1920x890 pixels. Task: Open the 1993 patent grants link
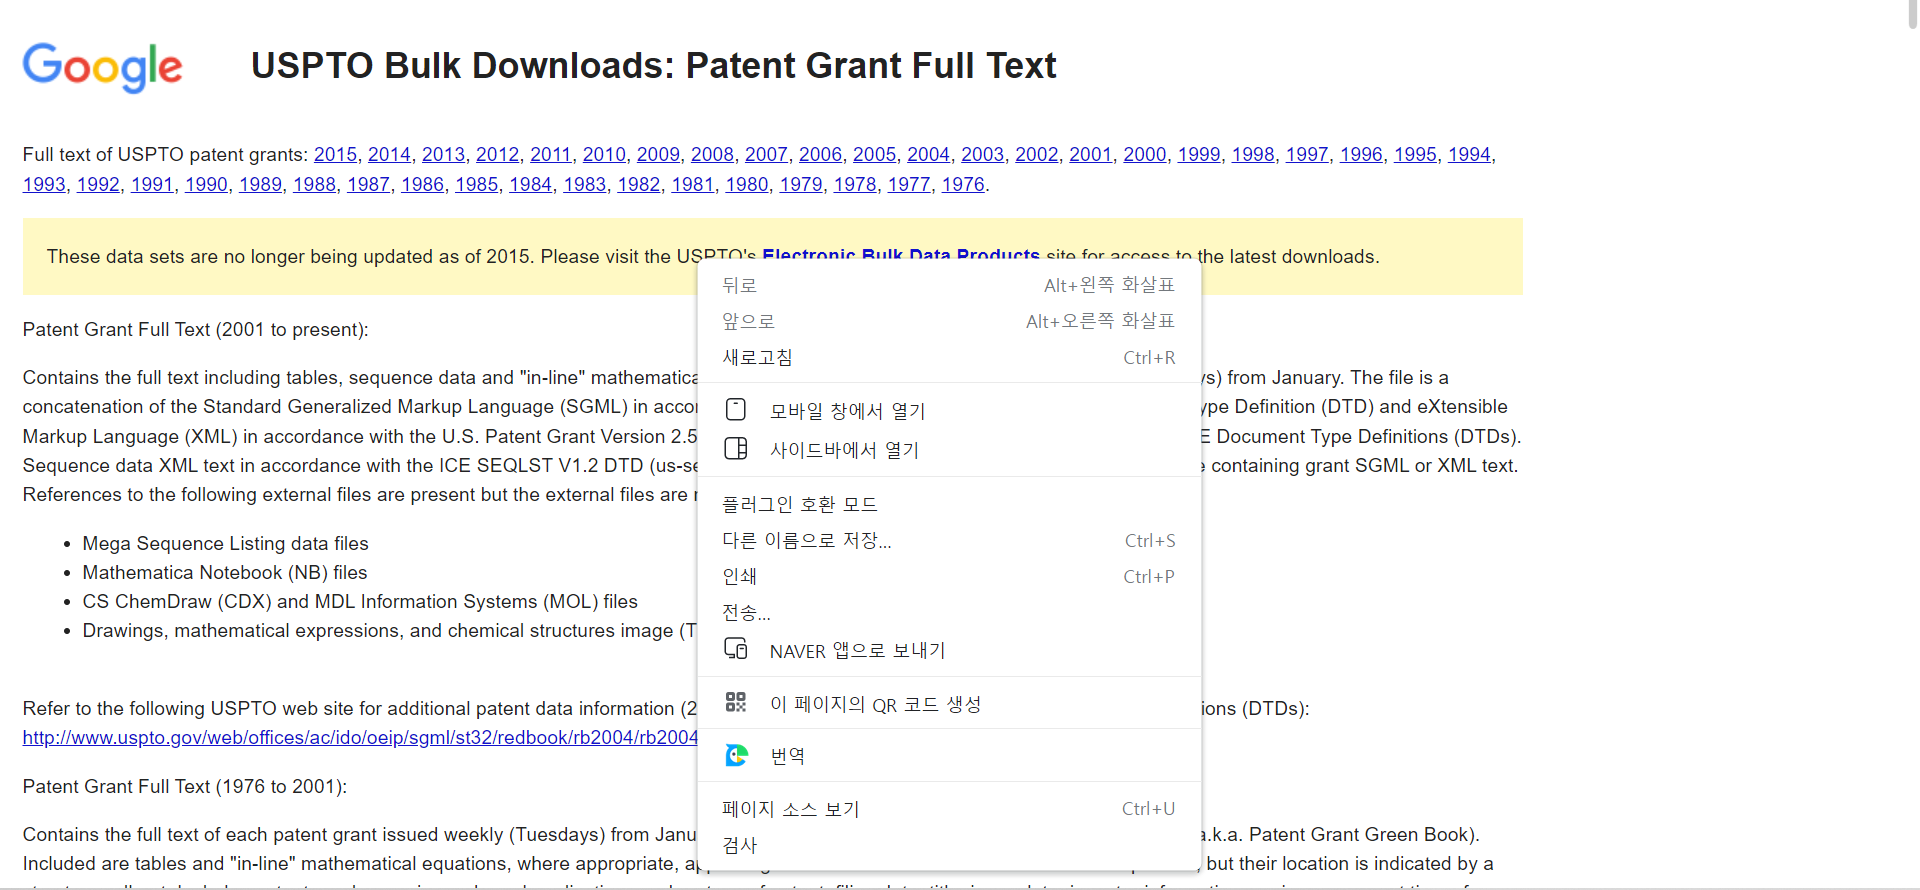click(44, 184)
